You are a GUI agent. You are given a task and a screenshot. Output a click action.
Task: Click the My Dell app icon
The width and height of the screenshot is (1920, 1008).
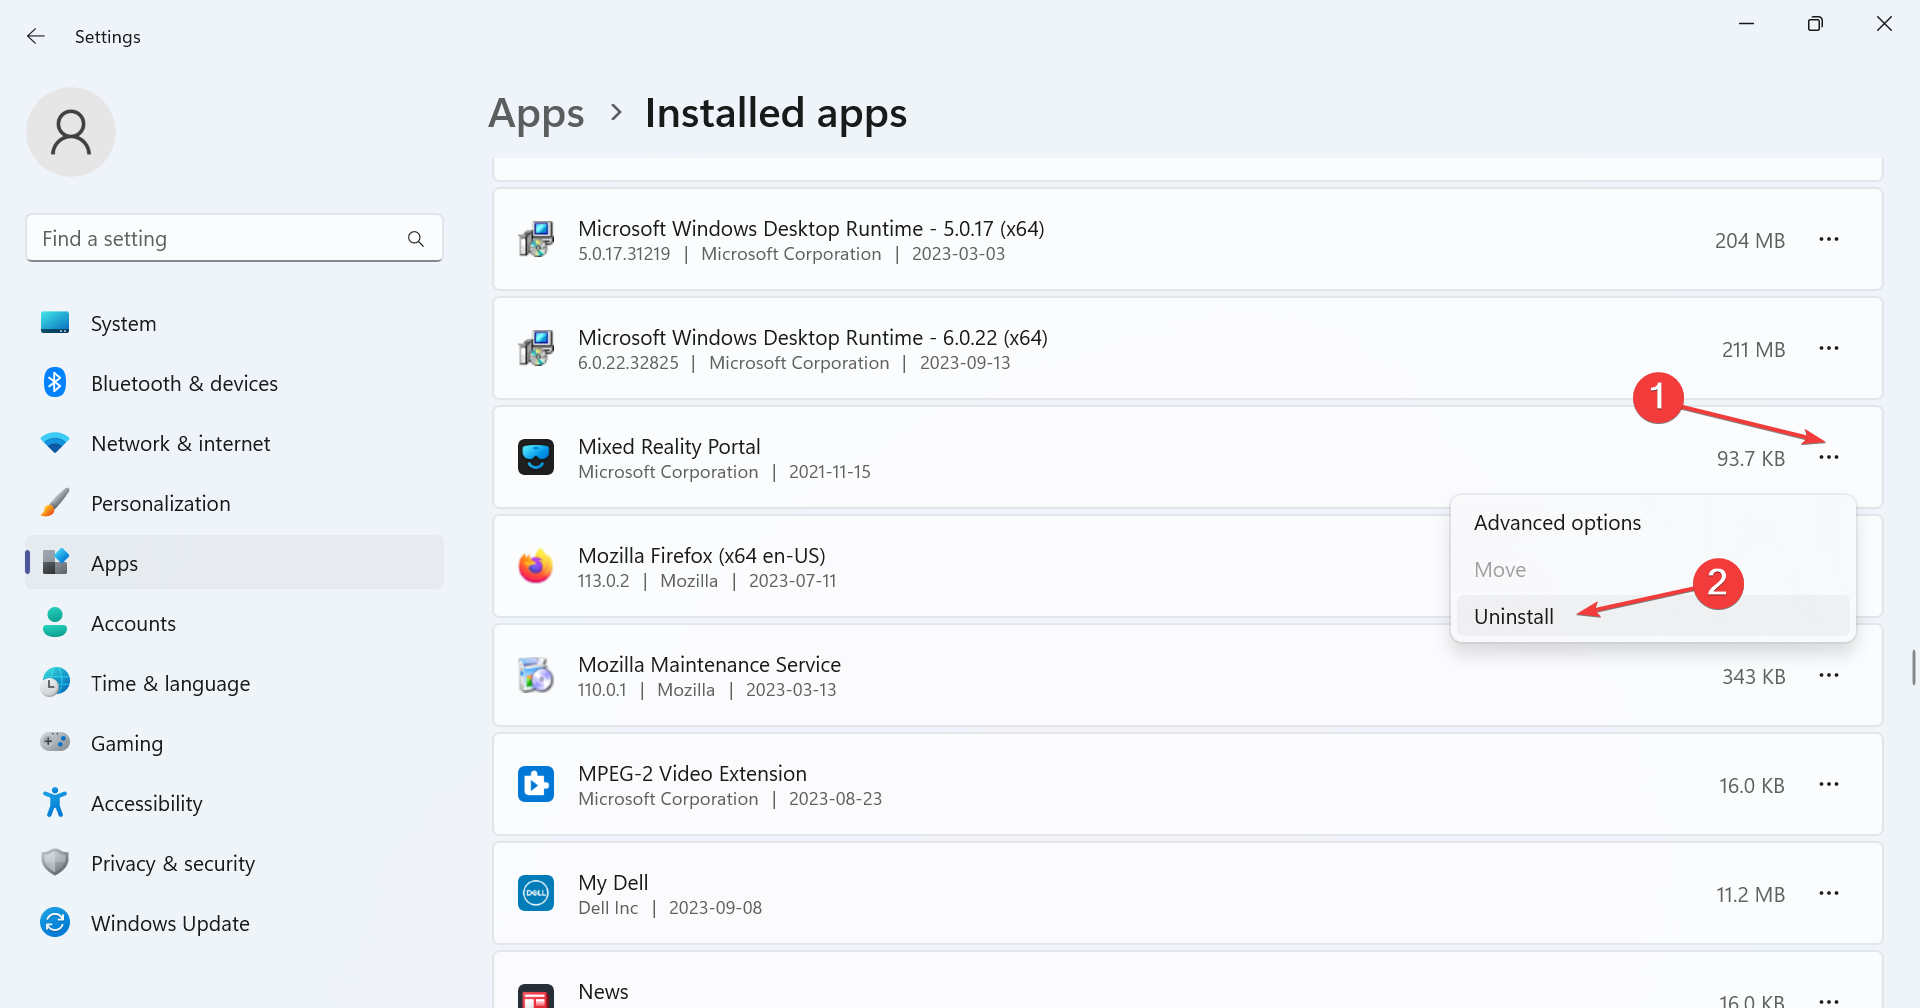tap(536, 893)
